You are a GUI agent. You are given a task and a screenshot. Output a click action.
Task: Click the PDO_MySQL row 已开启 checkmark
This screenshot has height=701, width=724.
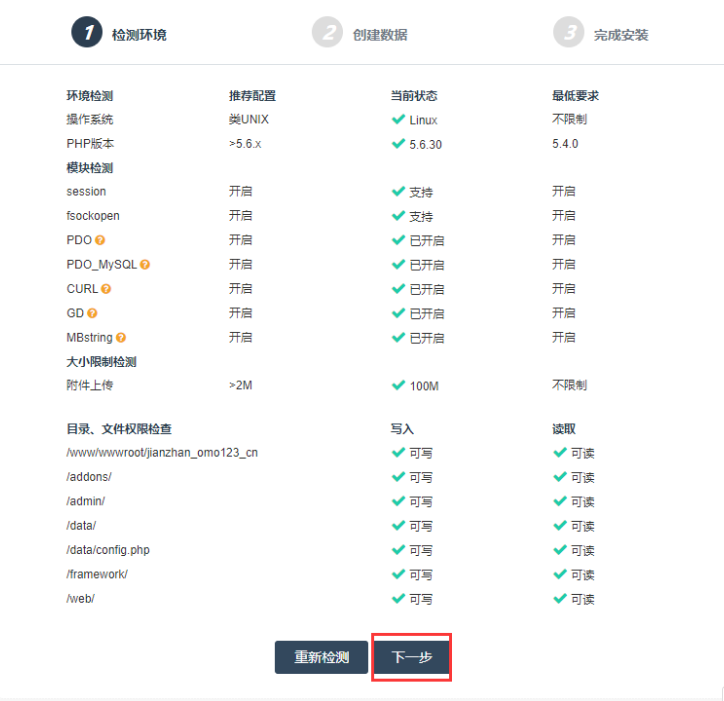(398, 265)
